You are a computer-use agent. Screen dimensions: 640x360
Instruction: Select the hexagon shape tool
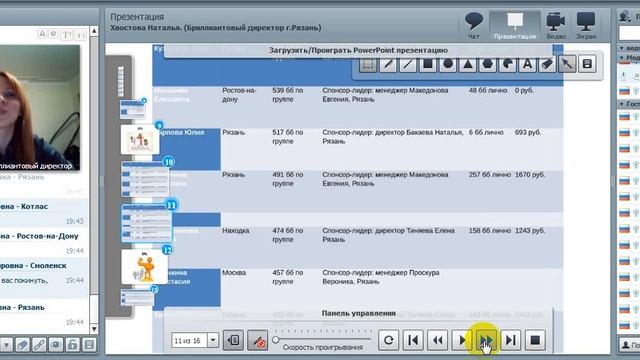click(x=488, y=64)
